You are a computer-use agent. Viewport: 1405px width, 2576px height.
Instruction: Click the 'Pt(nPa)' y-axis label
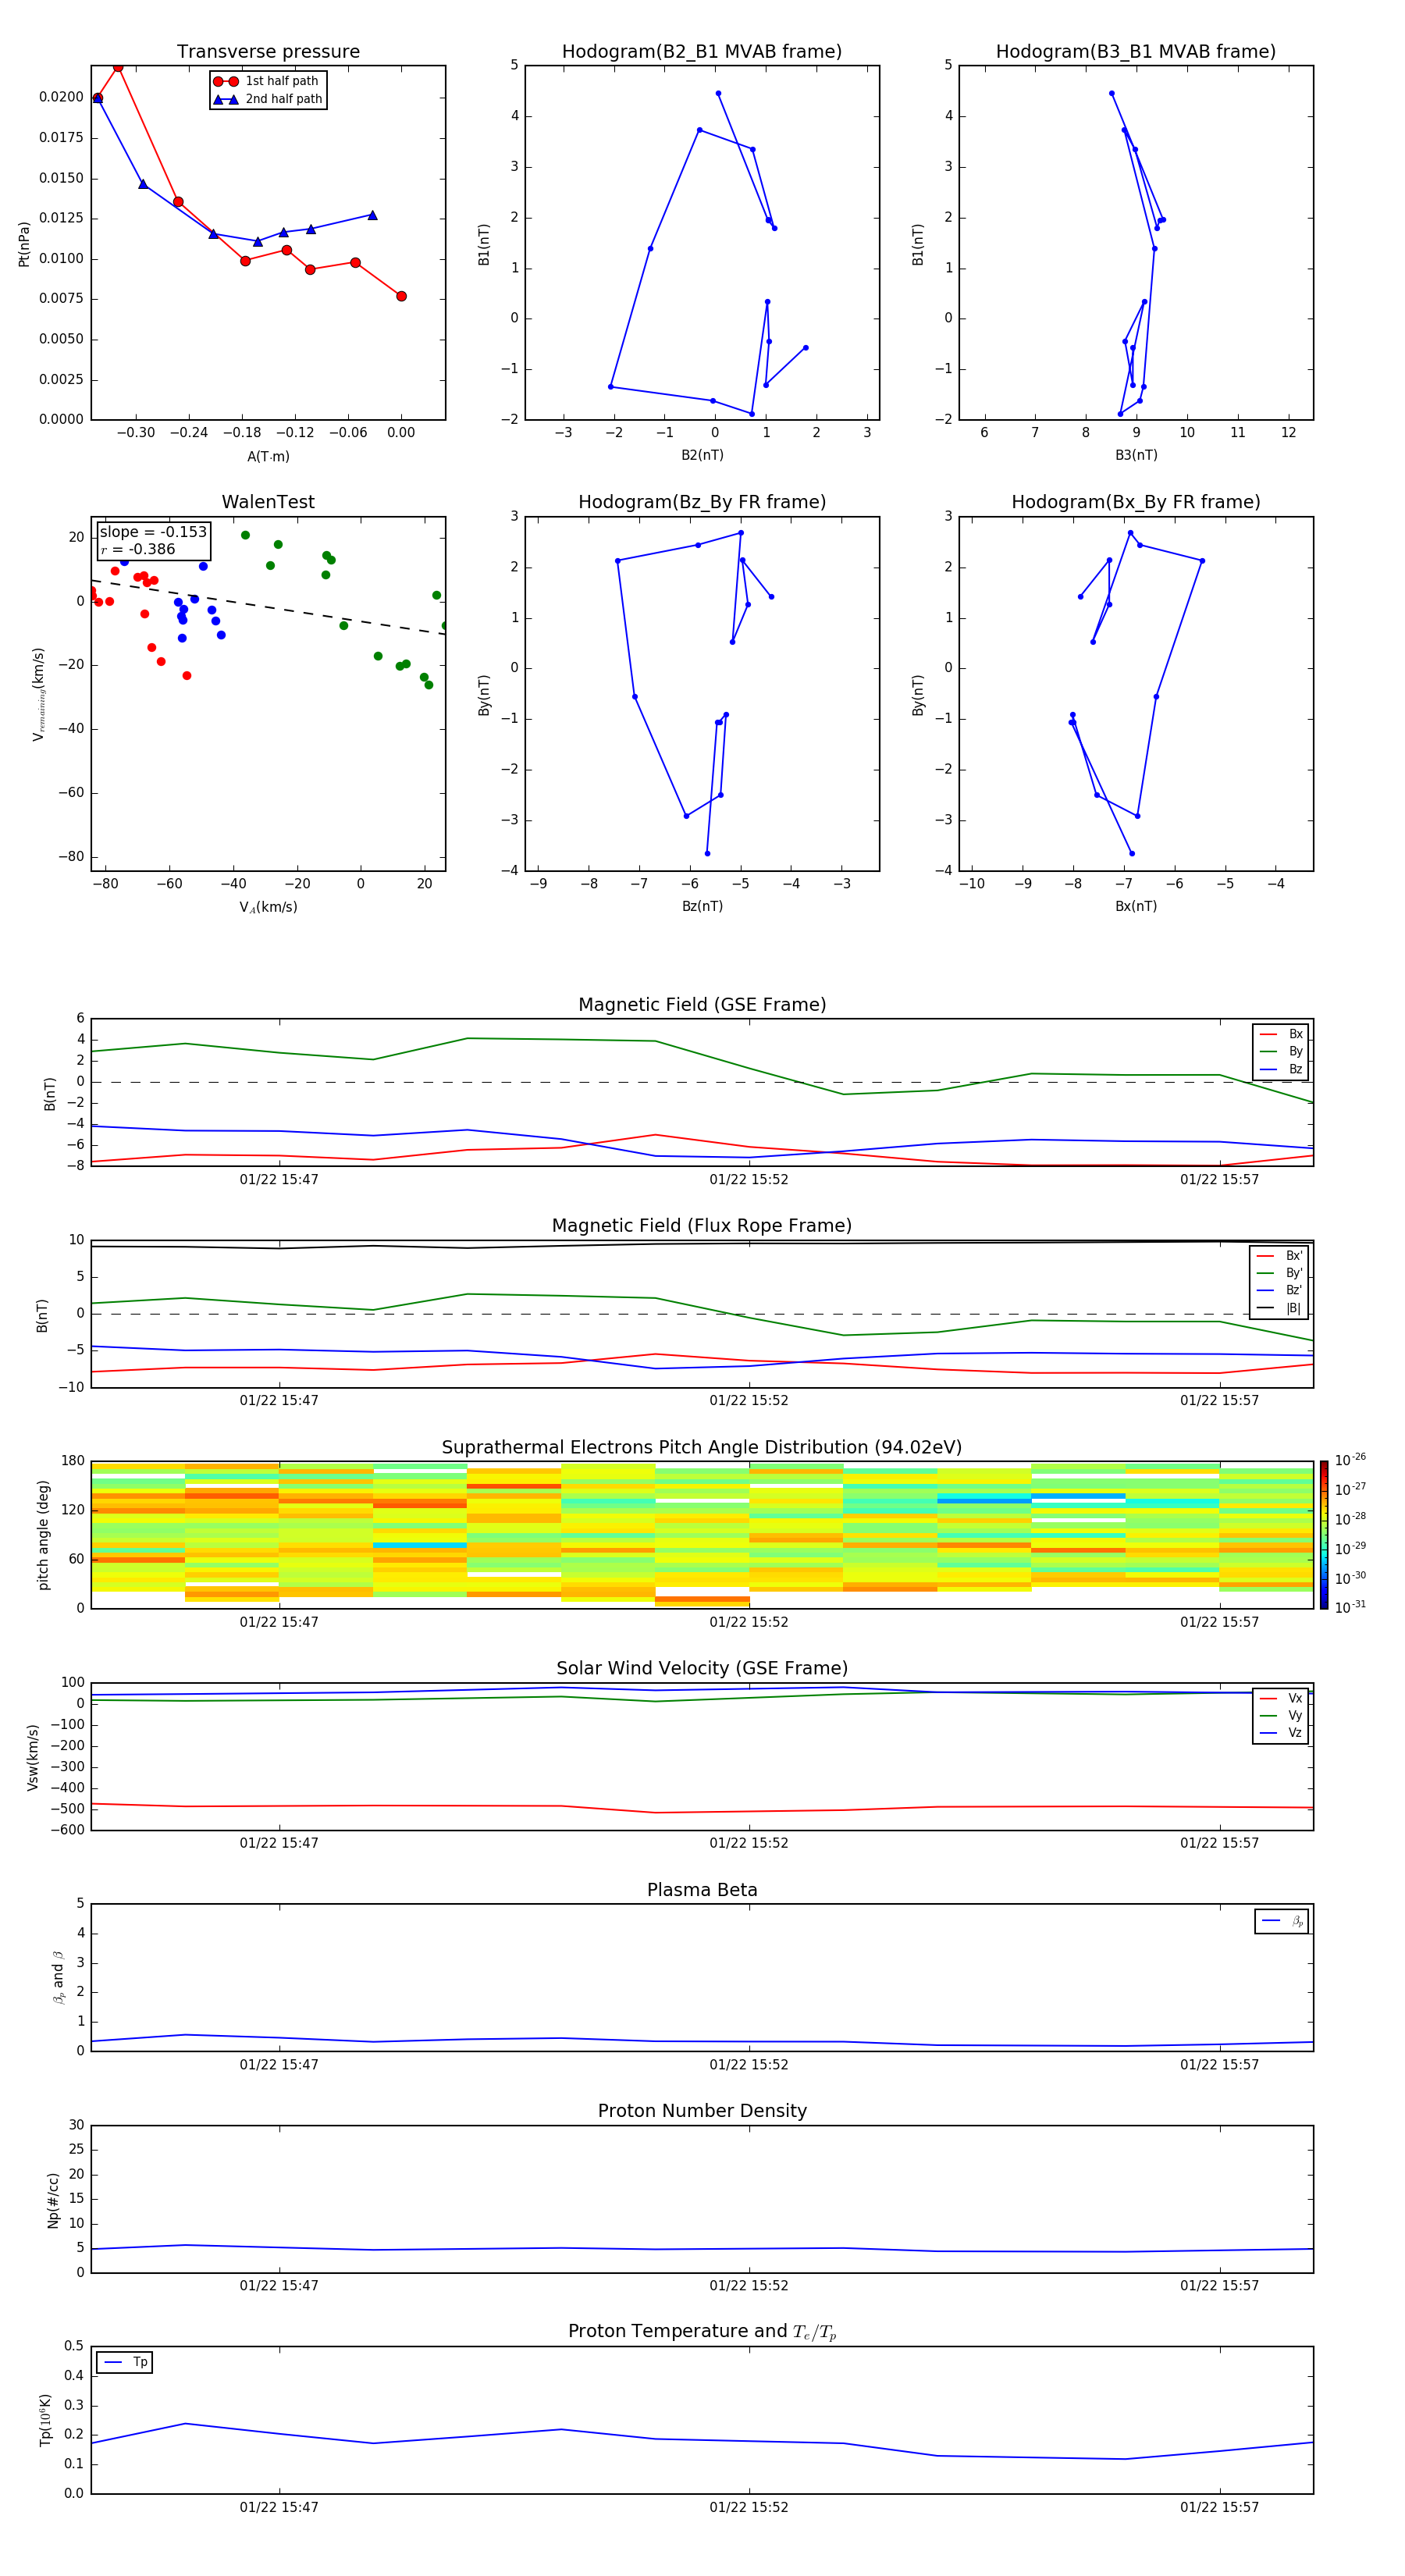point(24,244)
